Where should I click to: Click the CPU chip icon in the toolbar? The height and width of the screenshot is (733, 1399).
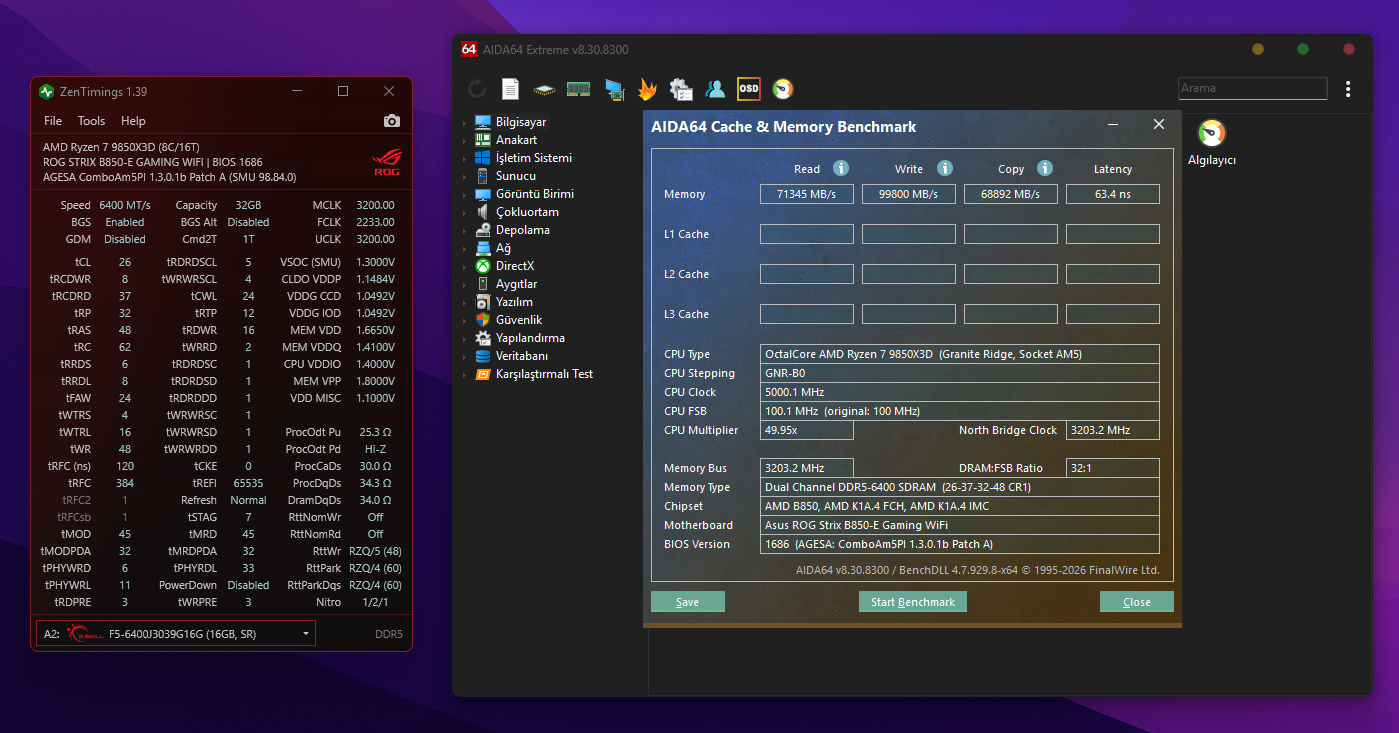pyautogui.click(x=544, y=89)
